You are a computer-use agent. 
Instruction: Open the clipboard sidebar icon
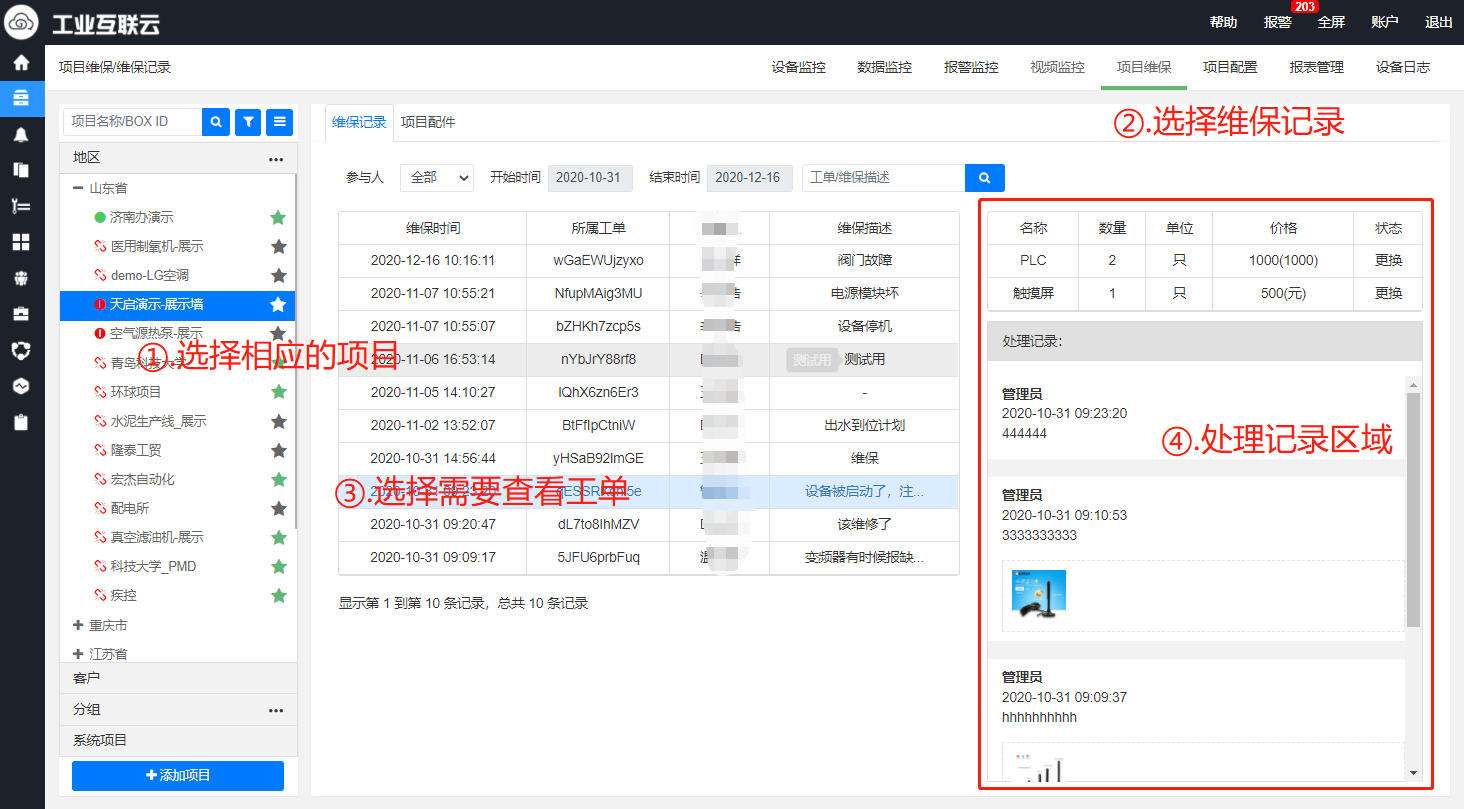click(x=21, y=422)
